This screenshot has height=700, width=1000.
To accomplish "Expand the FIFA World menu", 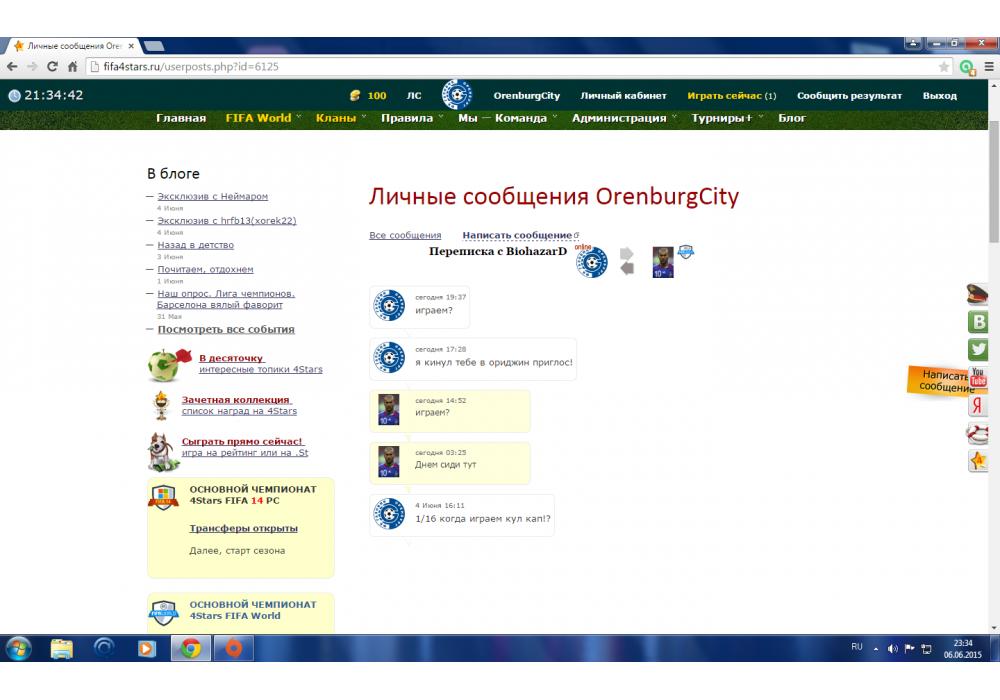I will 263,118.
